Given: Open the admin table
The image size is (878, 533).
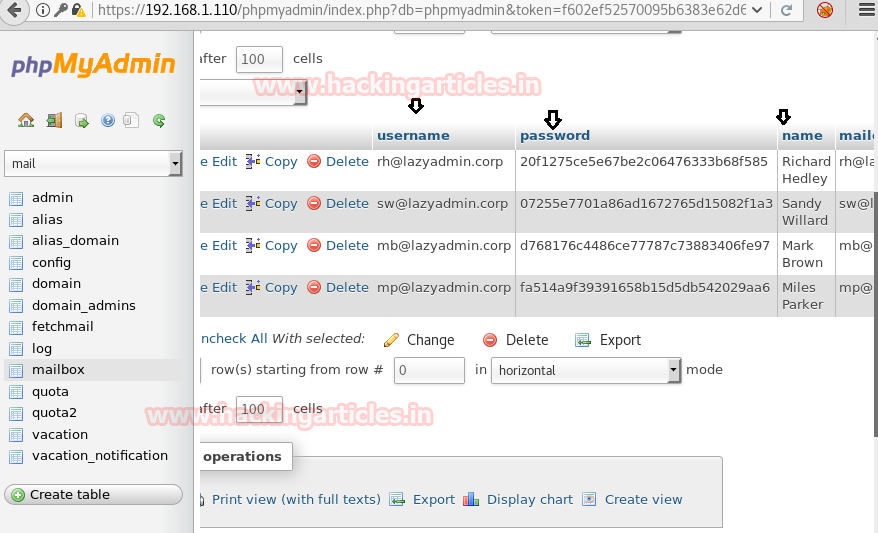Looking at the screenshot, I should click(x=53, y=198).
